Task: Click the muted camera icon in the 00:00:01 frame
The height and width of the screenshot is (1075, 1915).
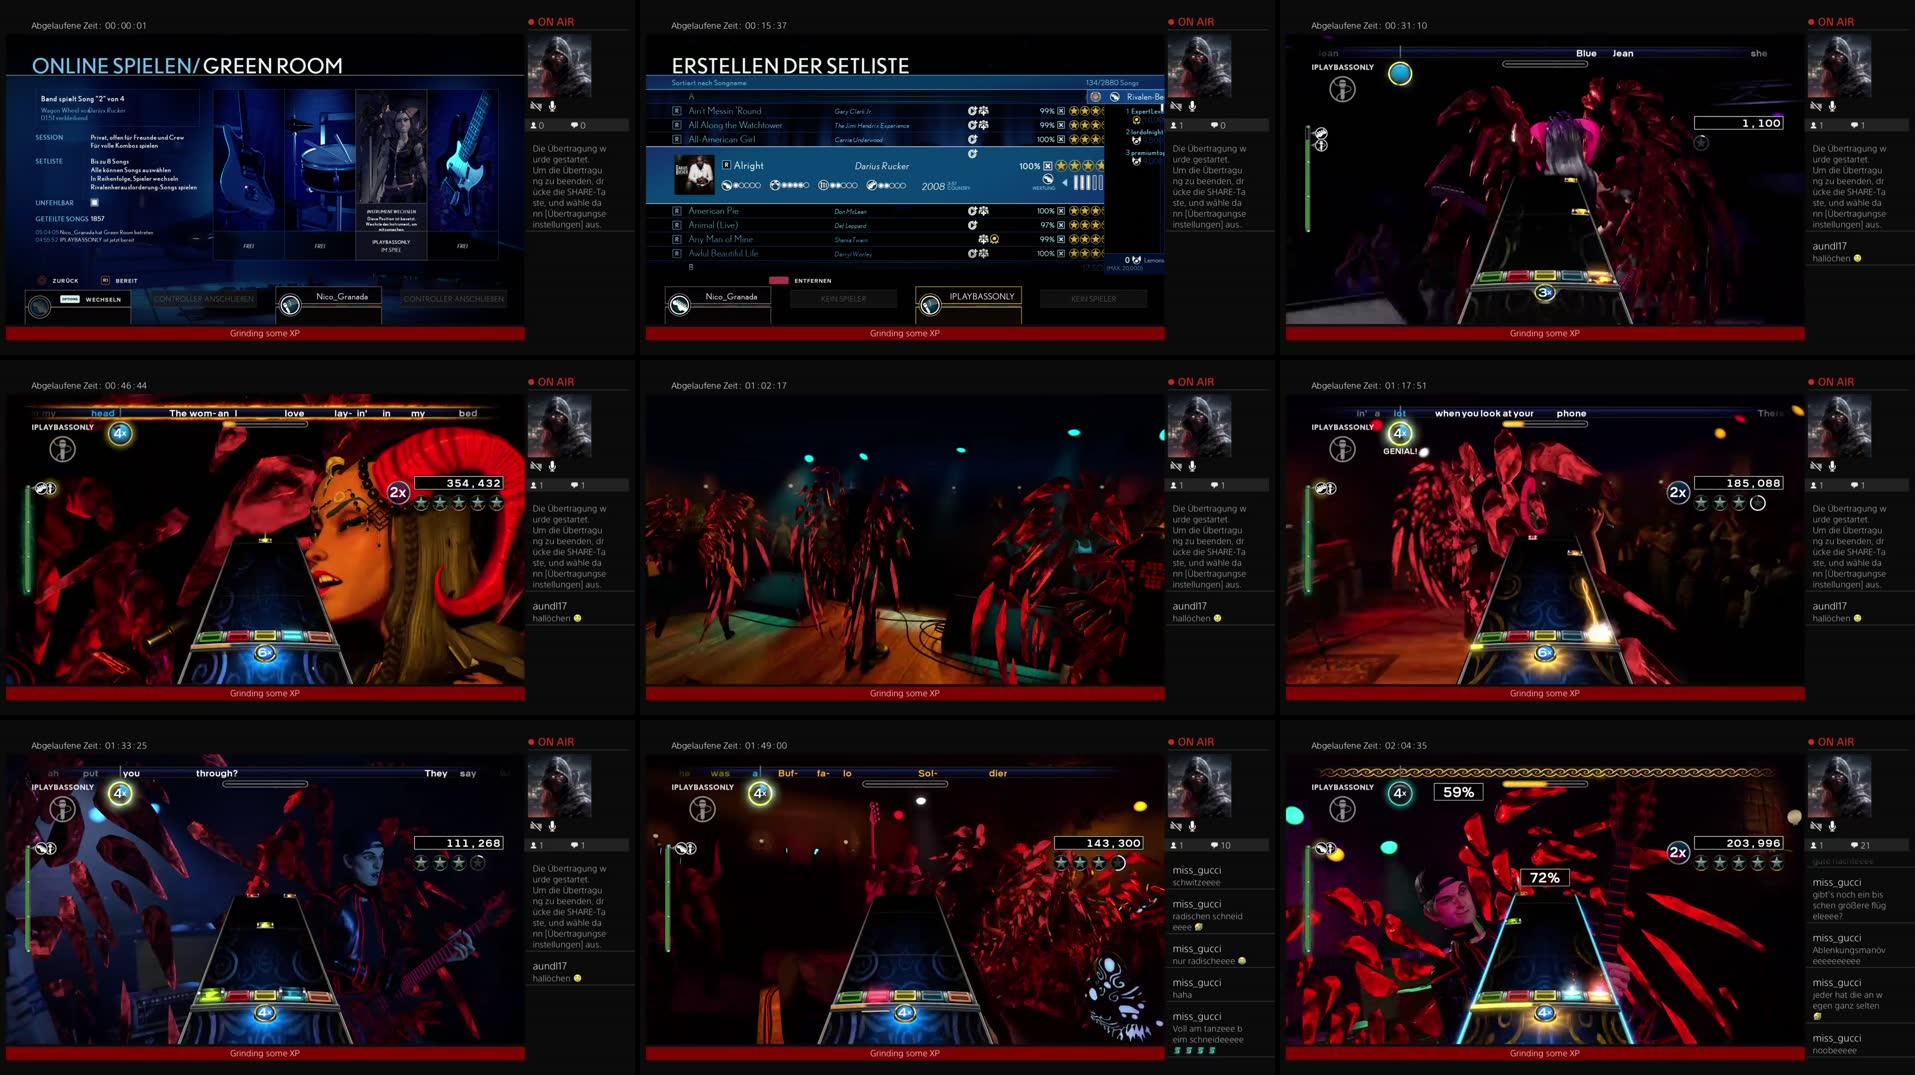Action: [536, 106]
